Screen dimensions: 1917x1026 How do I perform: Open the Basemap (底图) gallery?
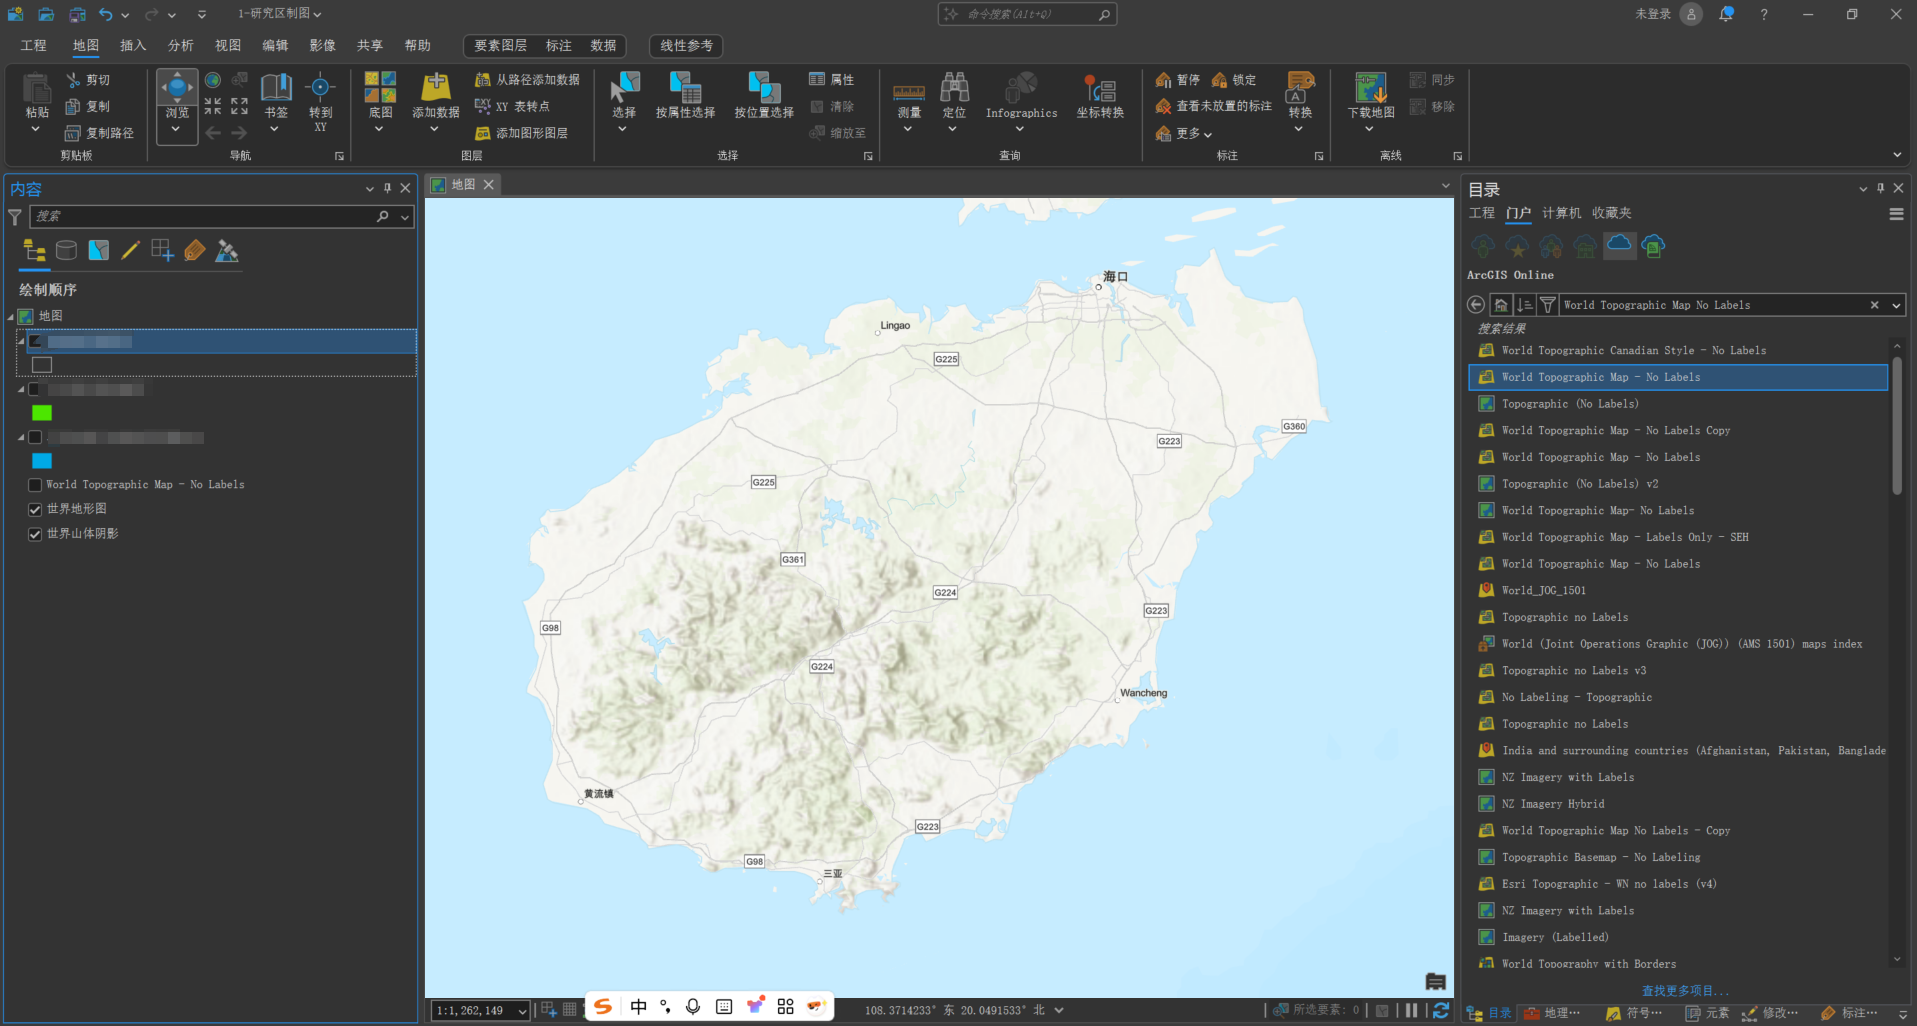(380, 90)
